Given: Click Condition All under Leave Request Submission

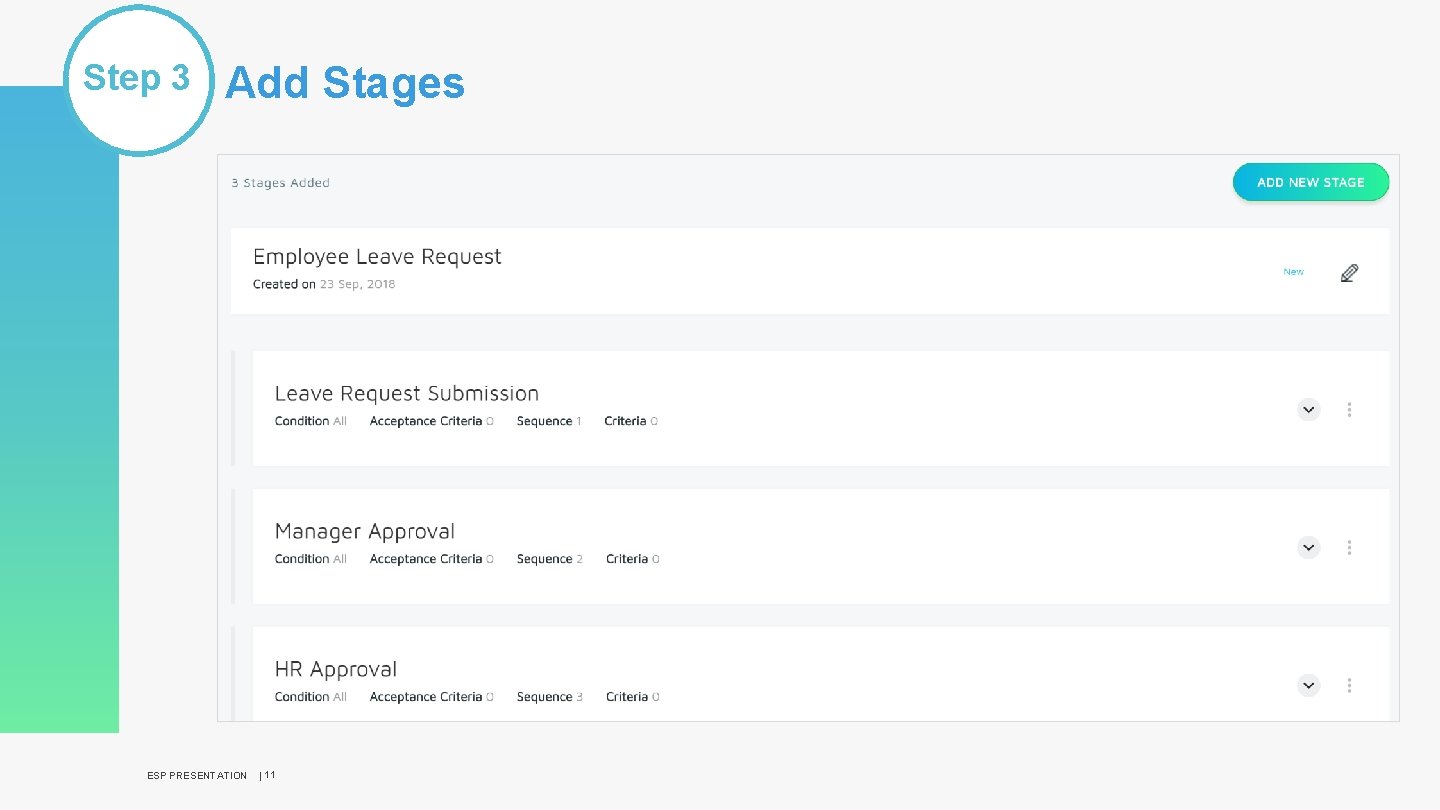Looking at the screenshot, I should (x=311, y=421).
